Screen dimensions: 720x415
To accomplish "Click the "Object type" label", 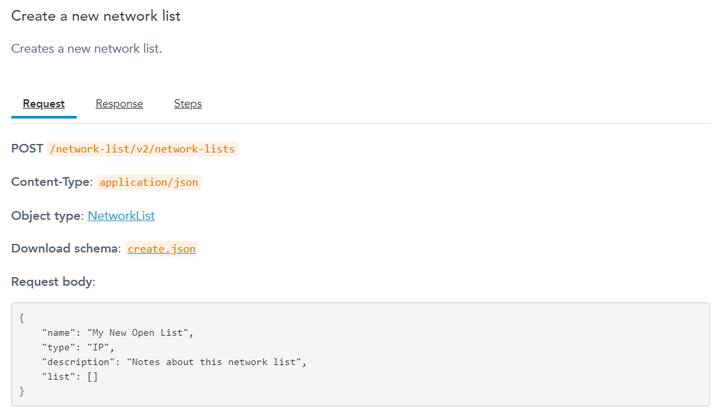I will 47,215.
